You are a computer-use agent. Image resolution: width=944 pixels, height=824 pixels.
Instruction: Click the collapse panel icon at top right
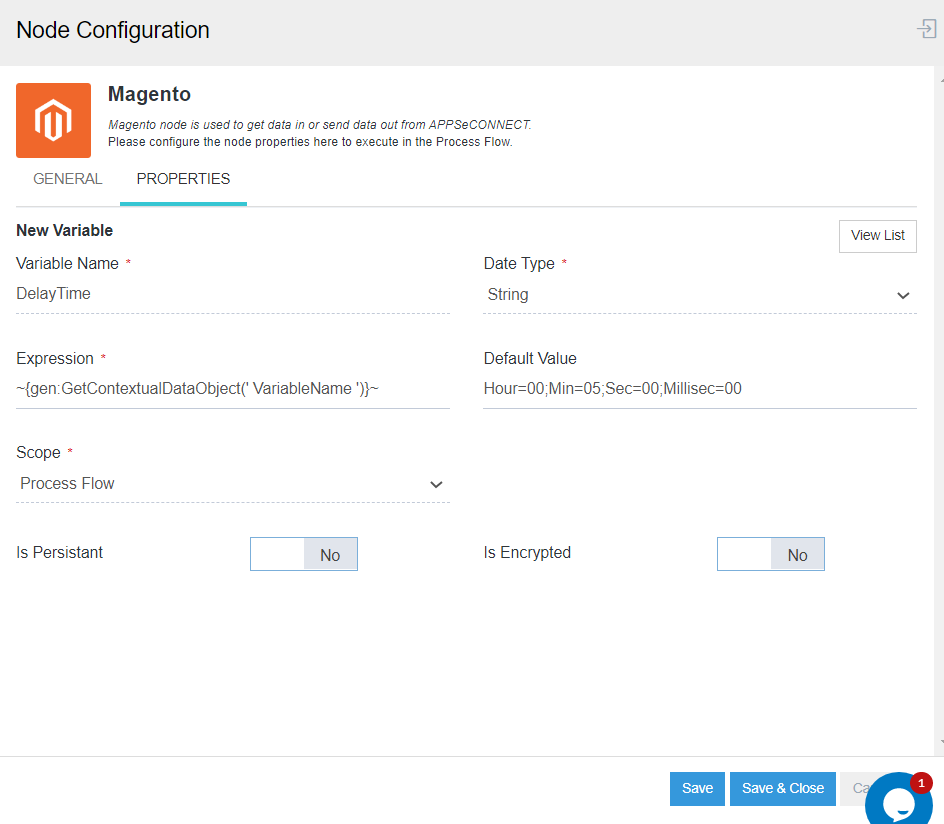click(926, 29)
